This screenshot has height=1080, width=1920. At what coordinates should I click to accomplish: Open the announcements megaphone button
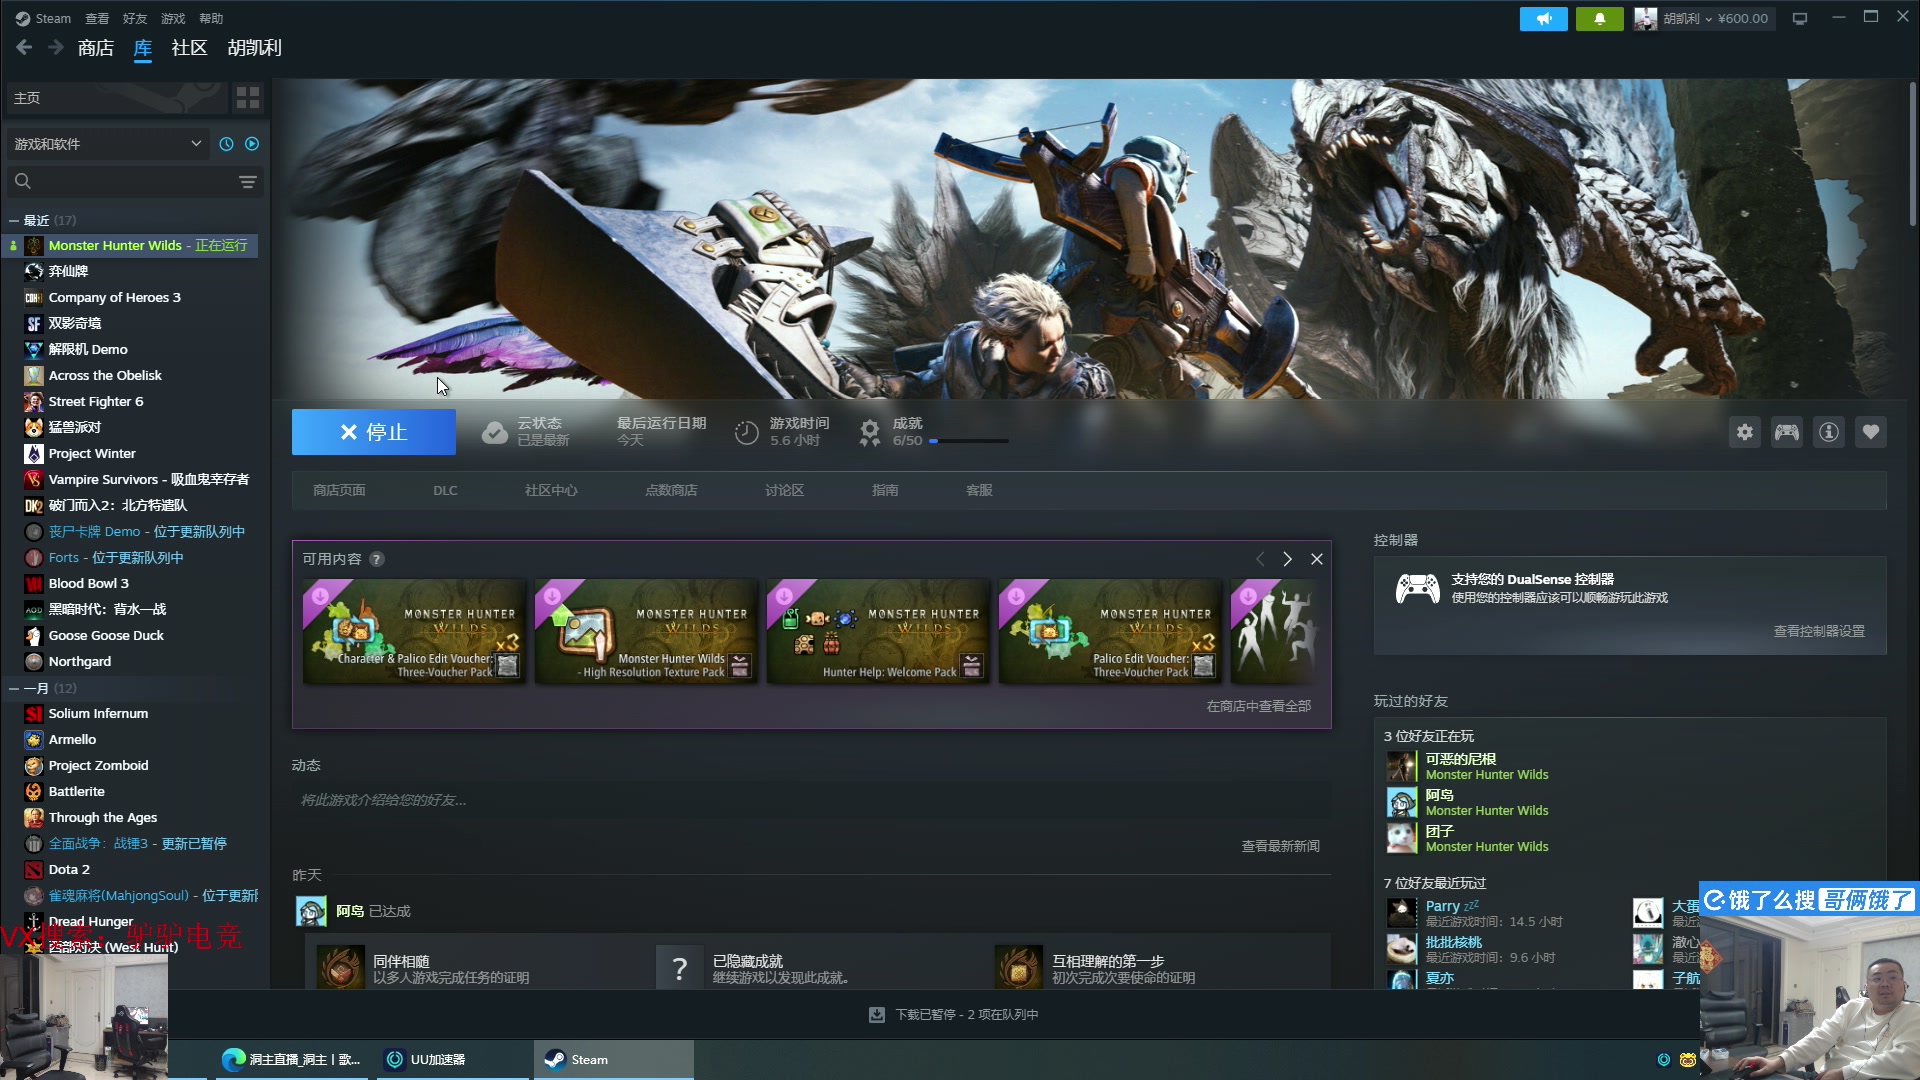point(1544,18)
